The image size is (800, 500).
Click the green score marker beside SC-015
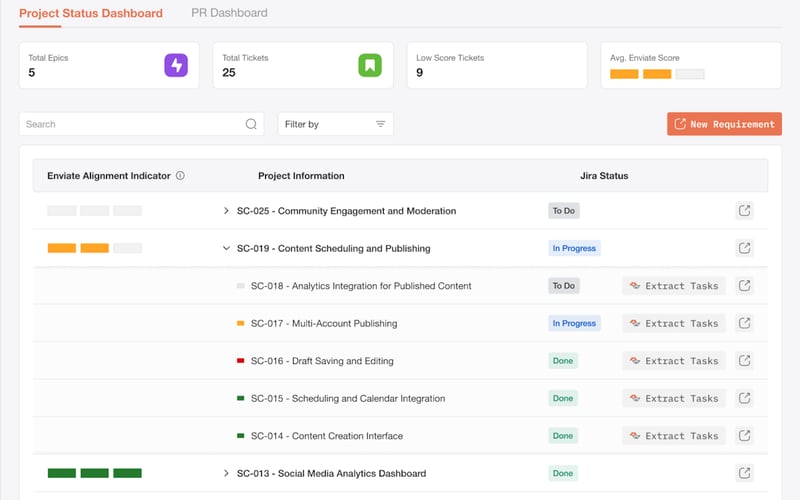(x=240, y=398)
